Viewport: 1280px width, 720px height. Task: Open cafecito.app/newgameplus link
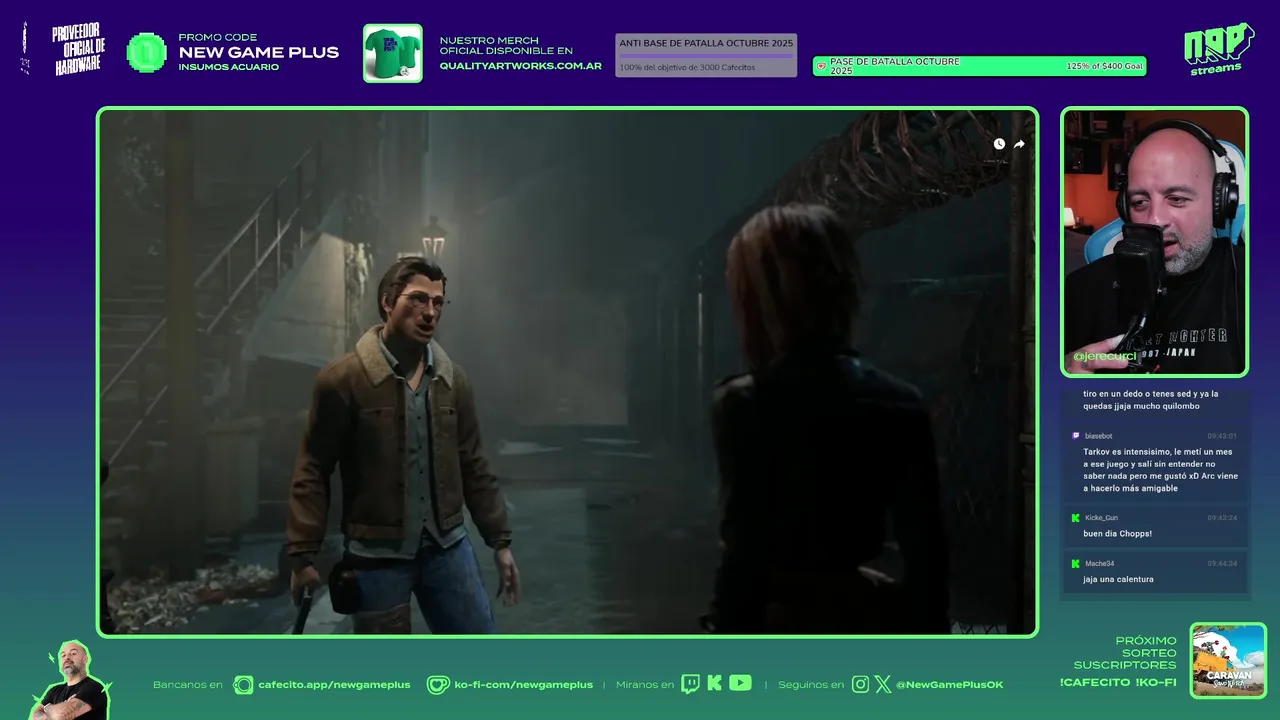[x=334, y=685]
